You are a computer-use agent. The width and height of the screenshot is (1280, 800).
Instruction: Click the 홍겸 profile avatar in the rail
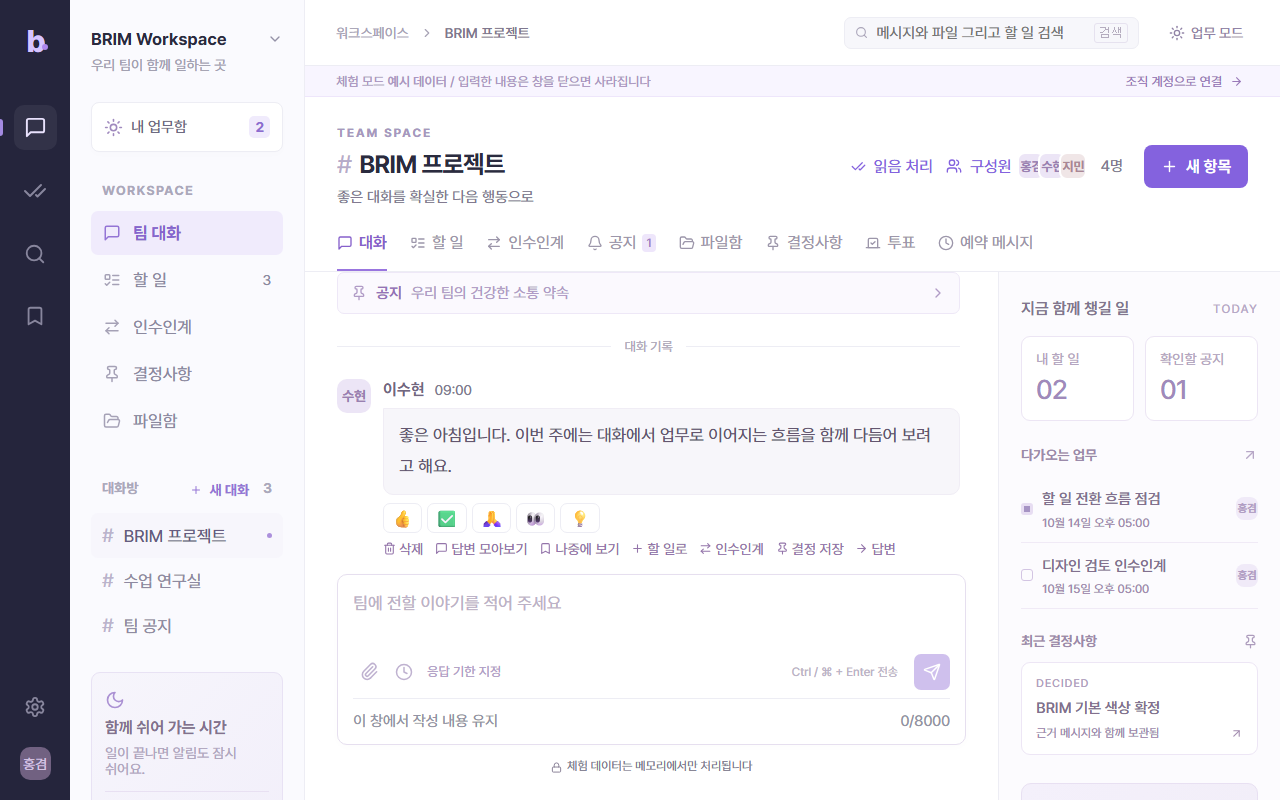tap(35, 763)
